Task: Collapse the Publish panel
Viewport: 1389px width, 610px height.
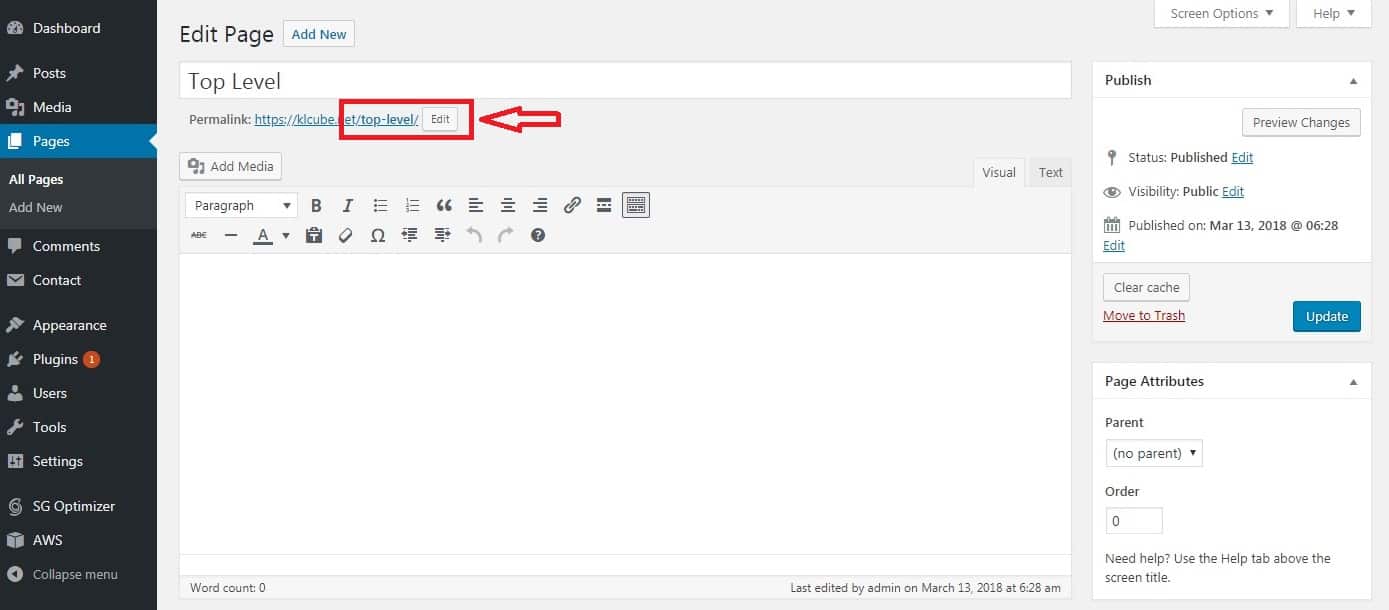Action: 1354,80
